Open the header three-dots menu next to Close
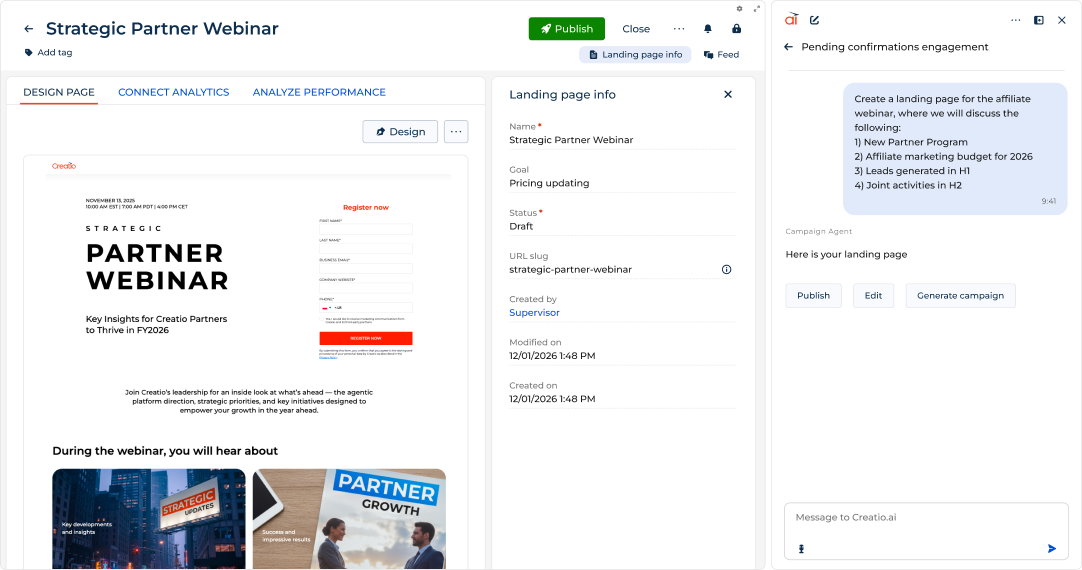The width and height of the screenshot is (1082, 570). pos(679,29)
